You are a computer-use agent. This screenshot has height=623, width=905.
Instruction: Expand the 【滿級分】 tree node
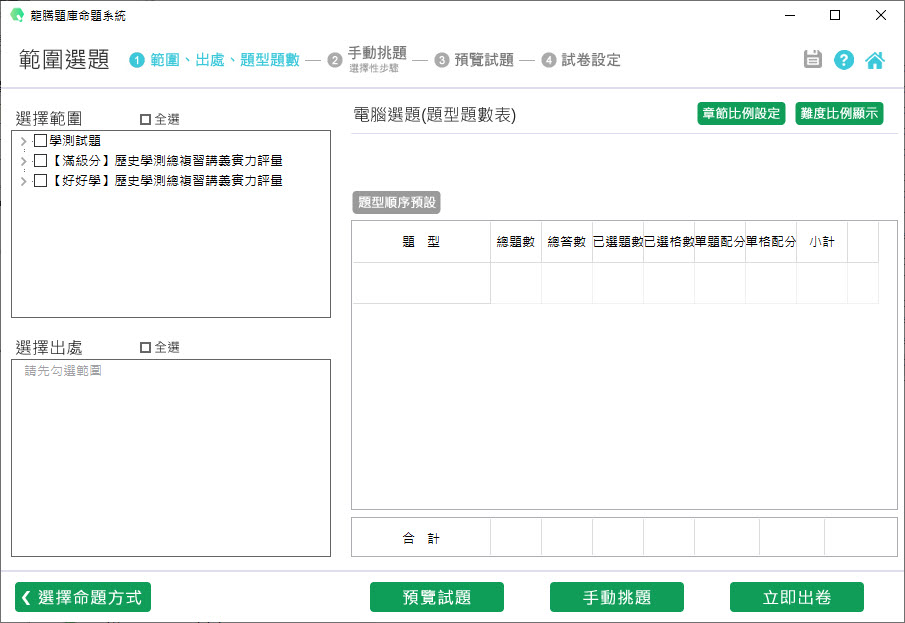(23, 161)
